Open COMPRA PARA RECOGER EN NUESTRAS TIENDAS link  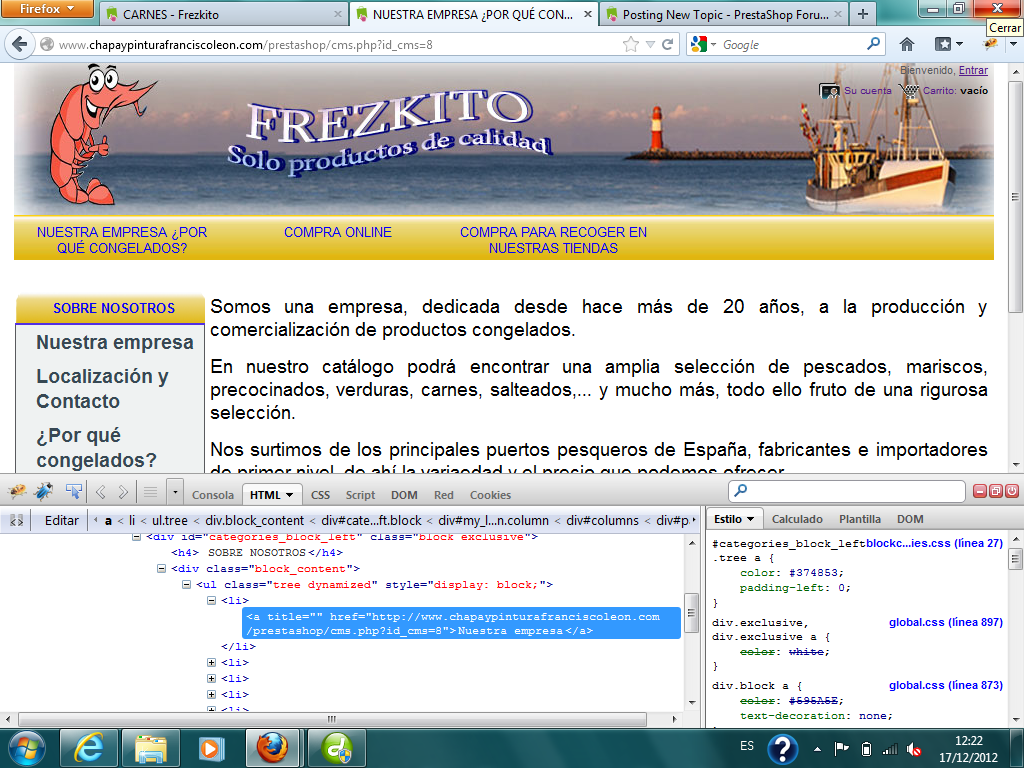coord(553,240)
